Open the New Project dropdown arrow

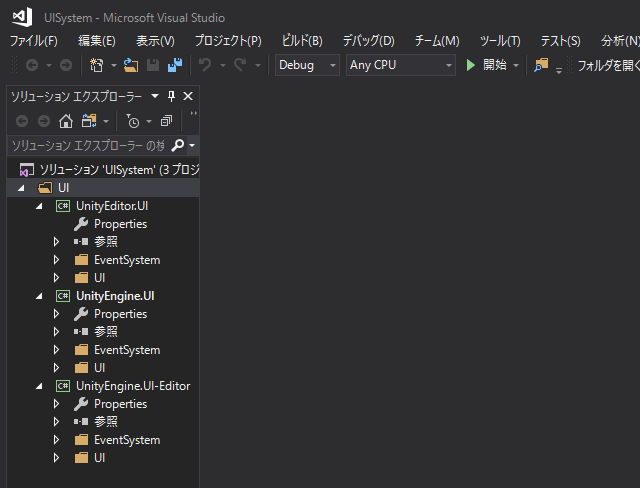pos(114,65)
